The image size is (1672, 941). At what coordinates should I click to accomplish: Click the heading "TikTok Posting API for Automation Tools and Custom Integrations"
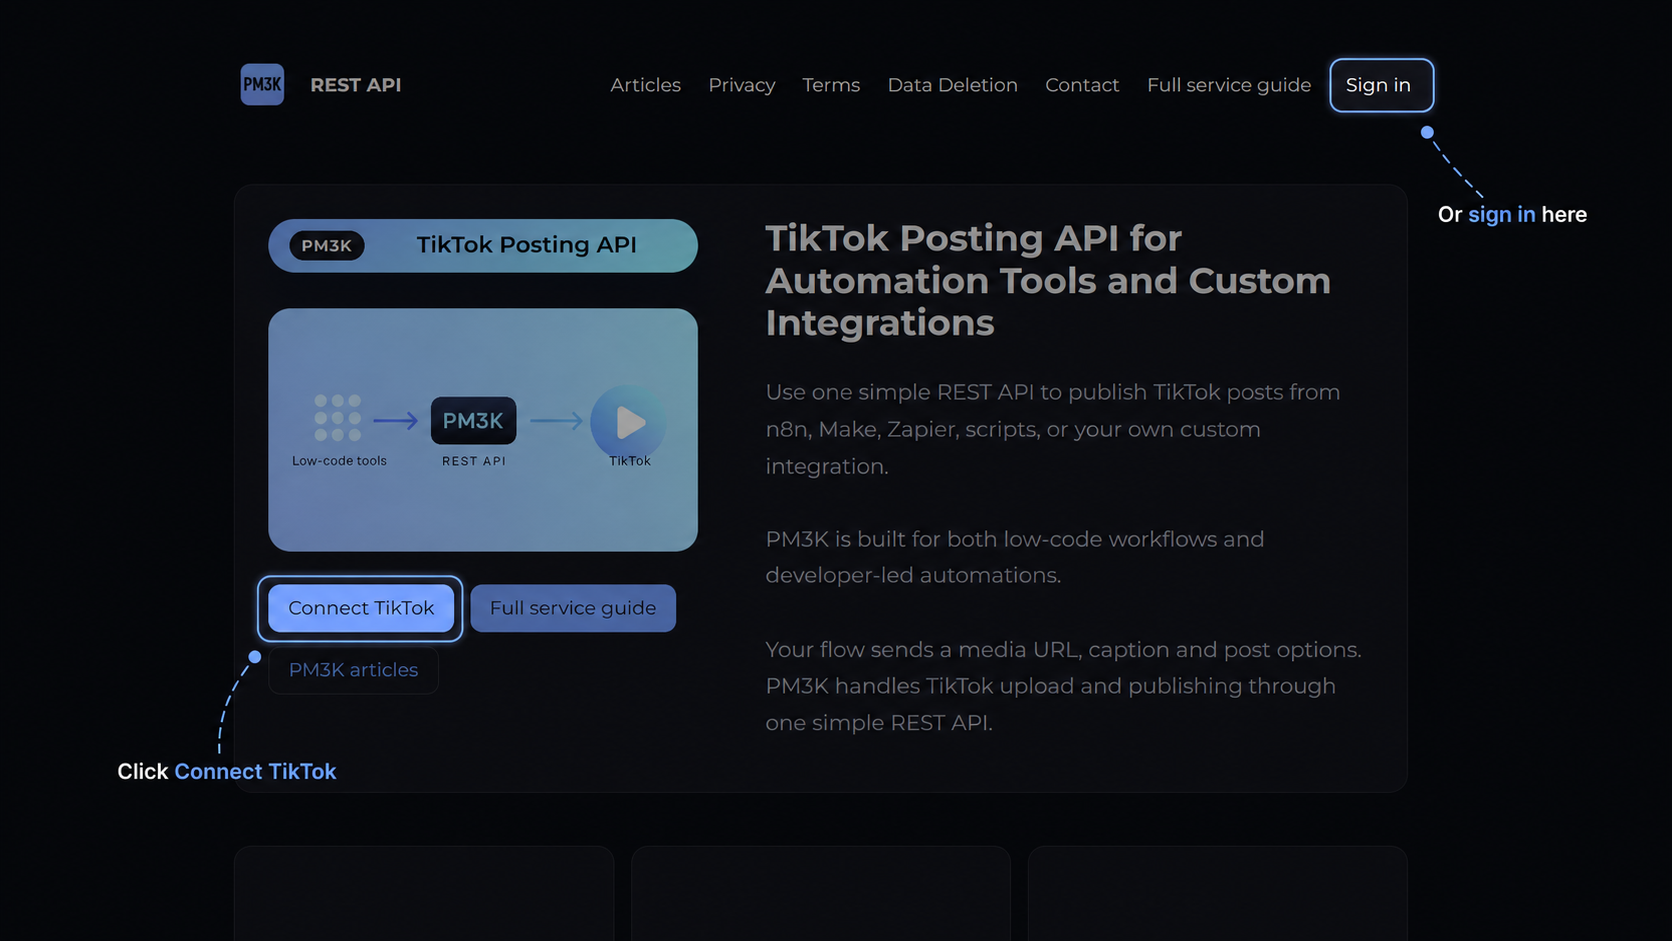1048,281
